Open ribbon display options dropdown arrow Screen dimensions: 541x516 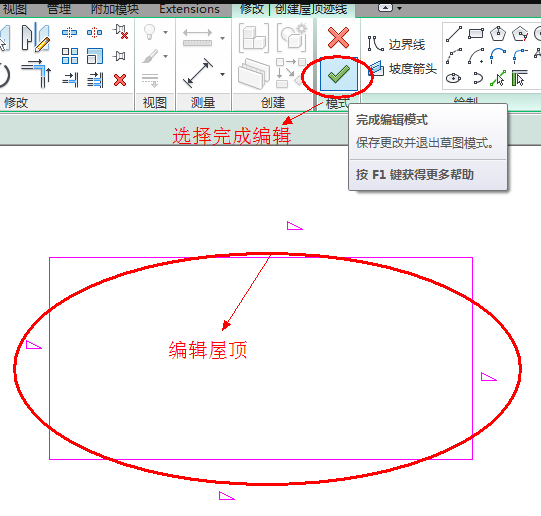coord(400,8)
